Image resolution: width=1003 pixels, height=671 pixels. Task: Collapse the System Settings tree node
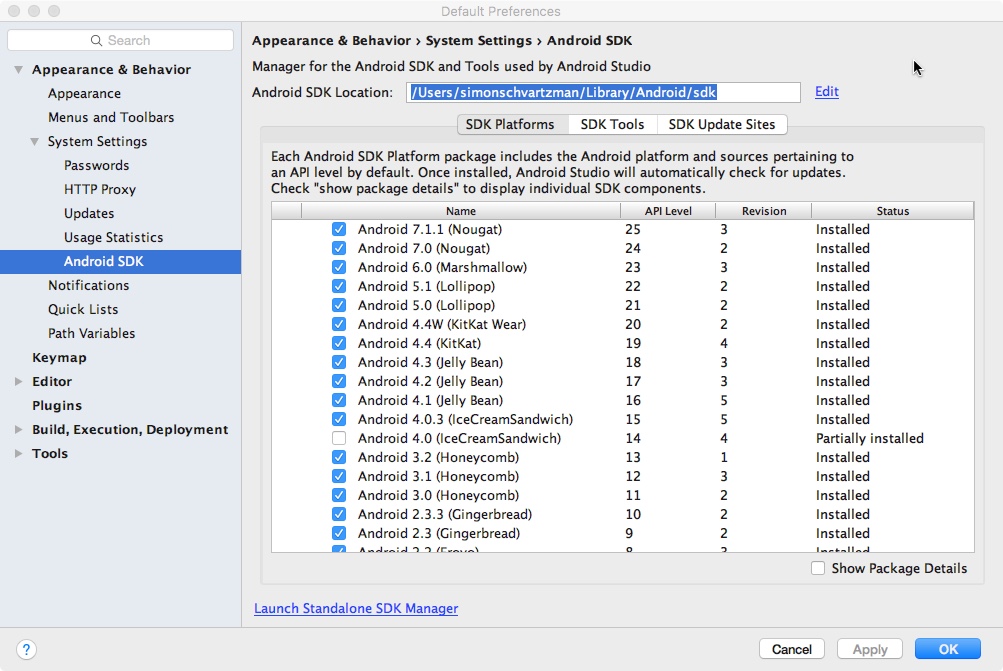[35, 142]
